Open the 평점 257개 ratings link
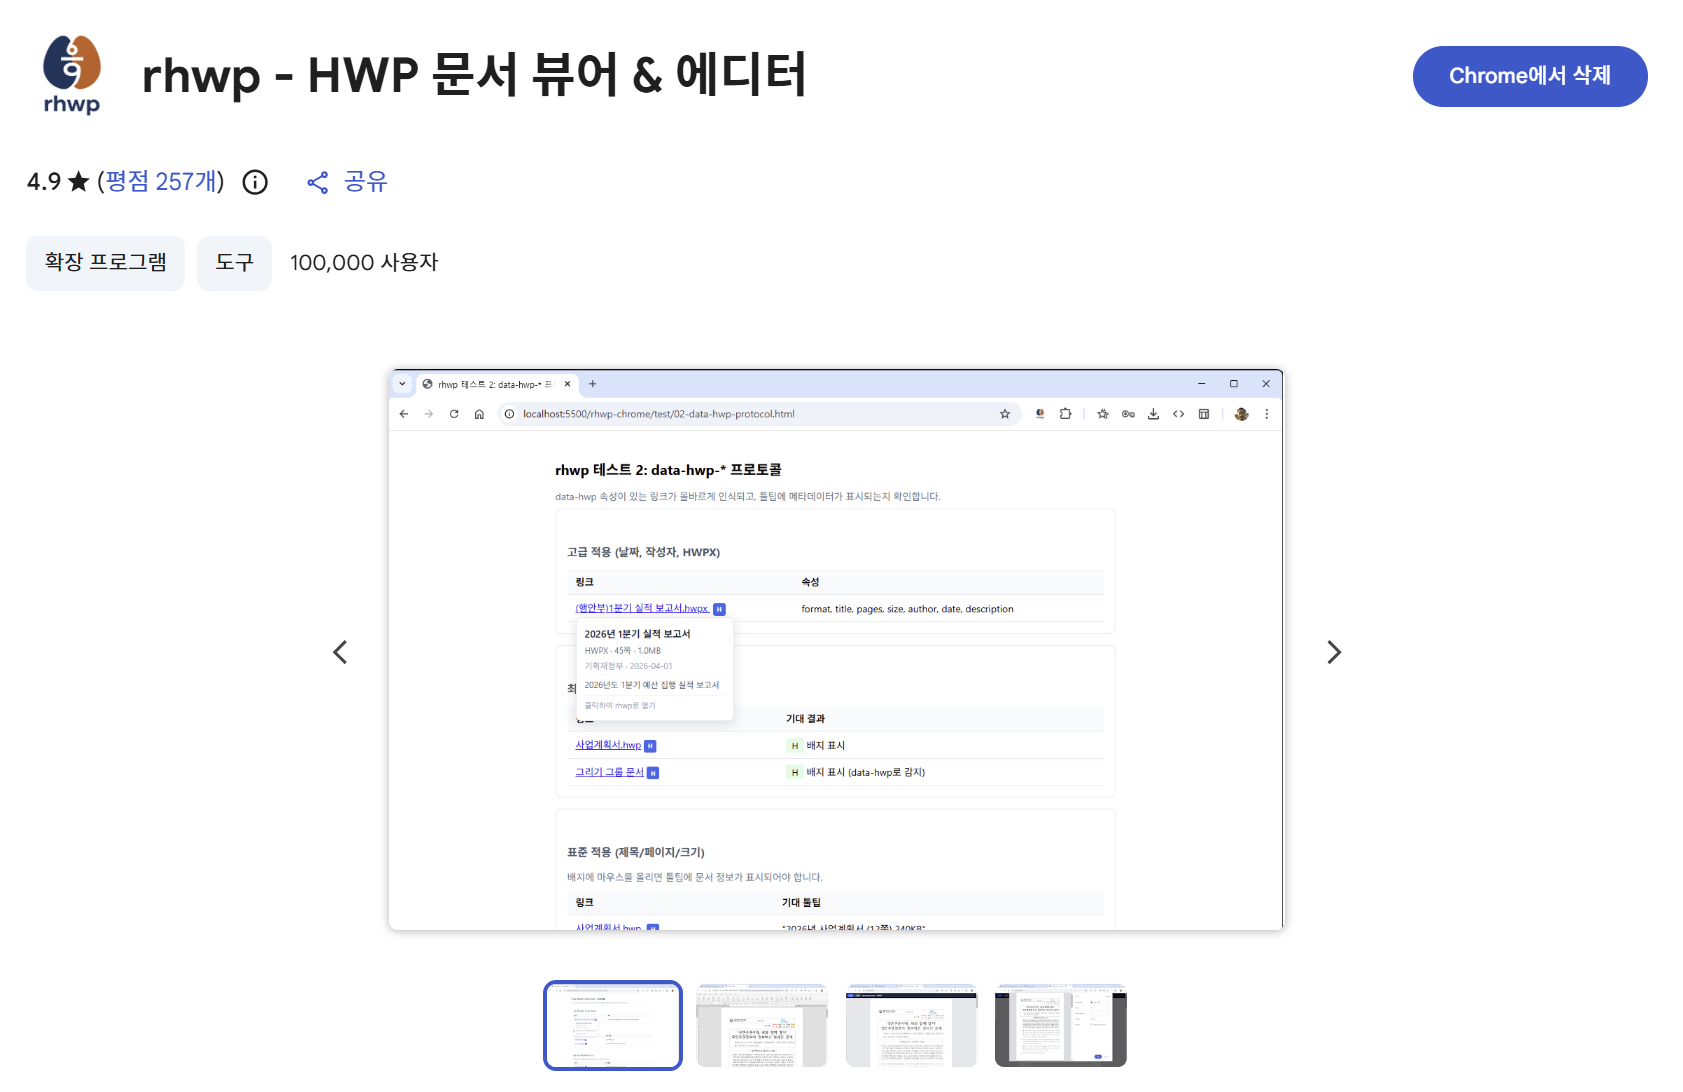The width and height of the screenshot is (1683, 1092). point(161,181)
